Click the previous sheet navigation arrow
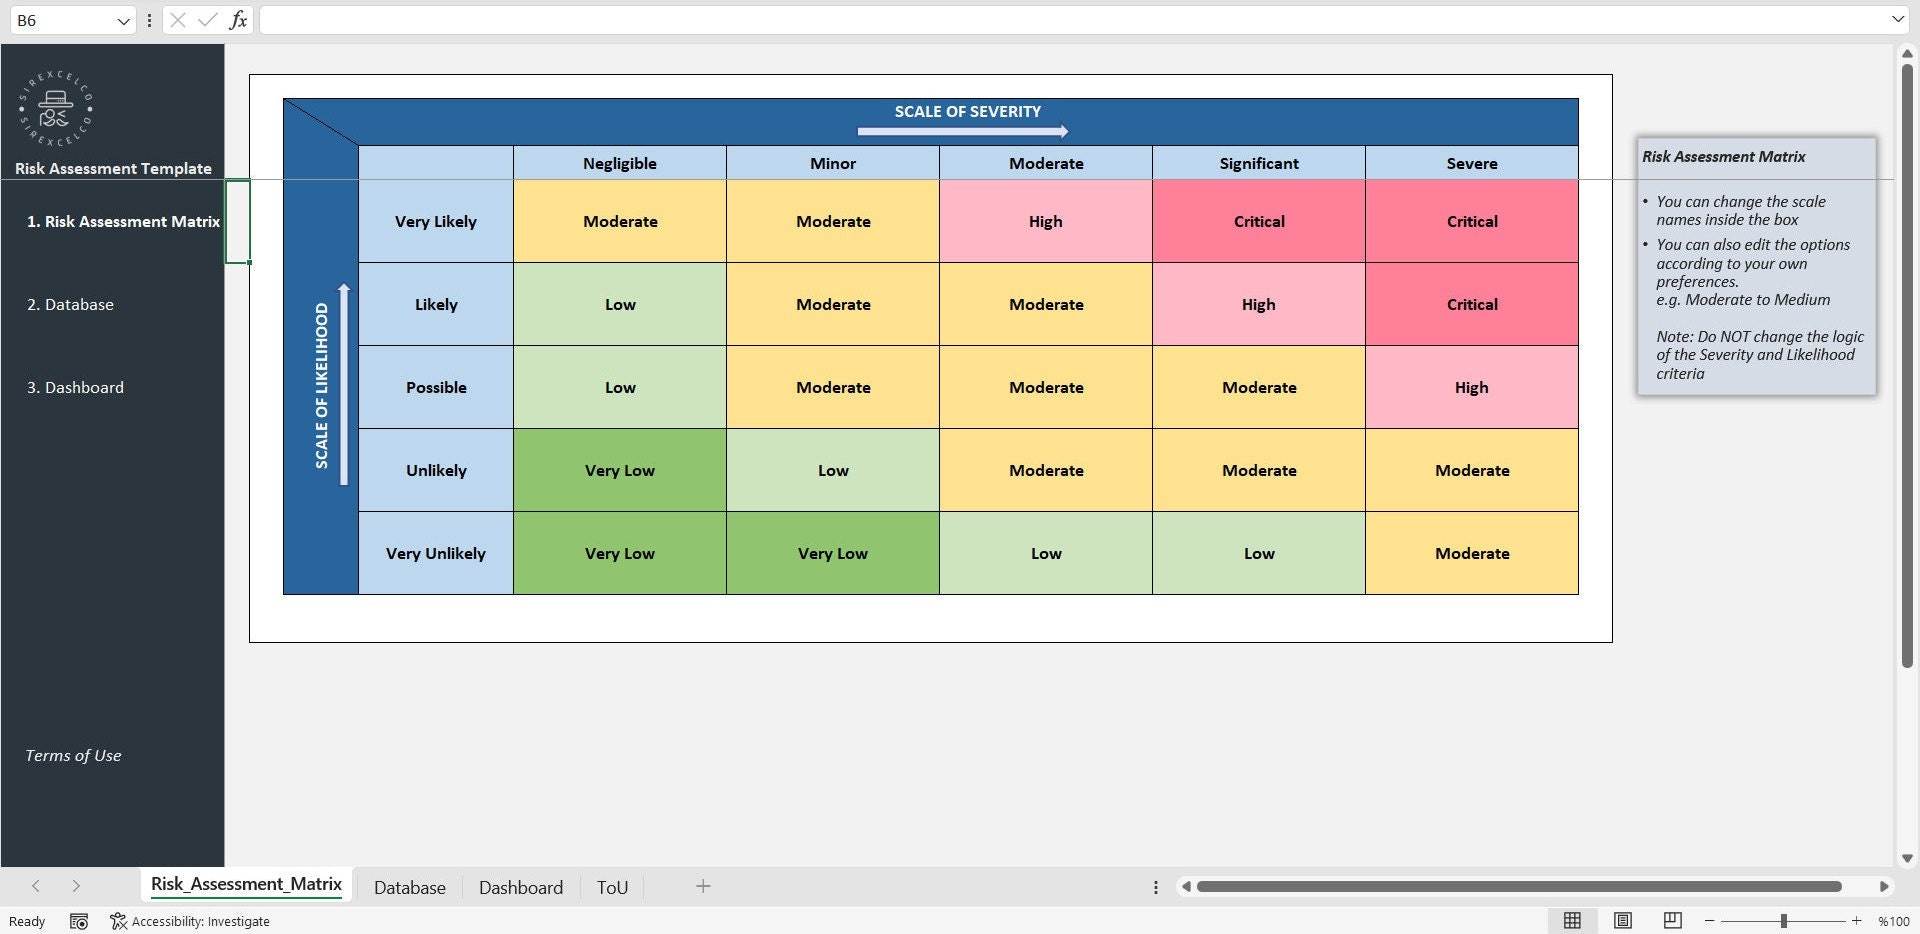The width and height of the screenshot is (1920, 934). [x=36, y=886]
